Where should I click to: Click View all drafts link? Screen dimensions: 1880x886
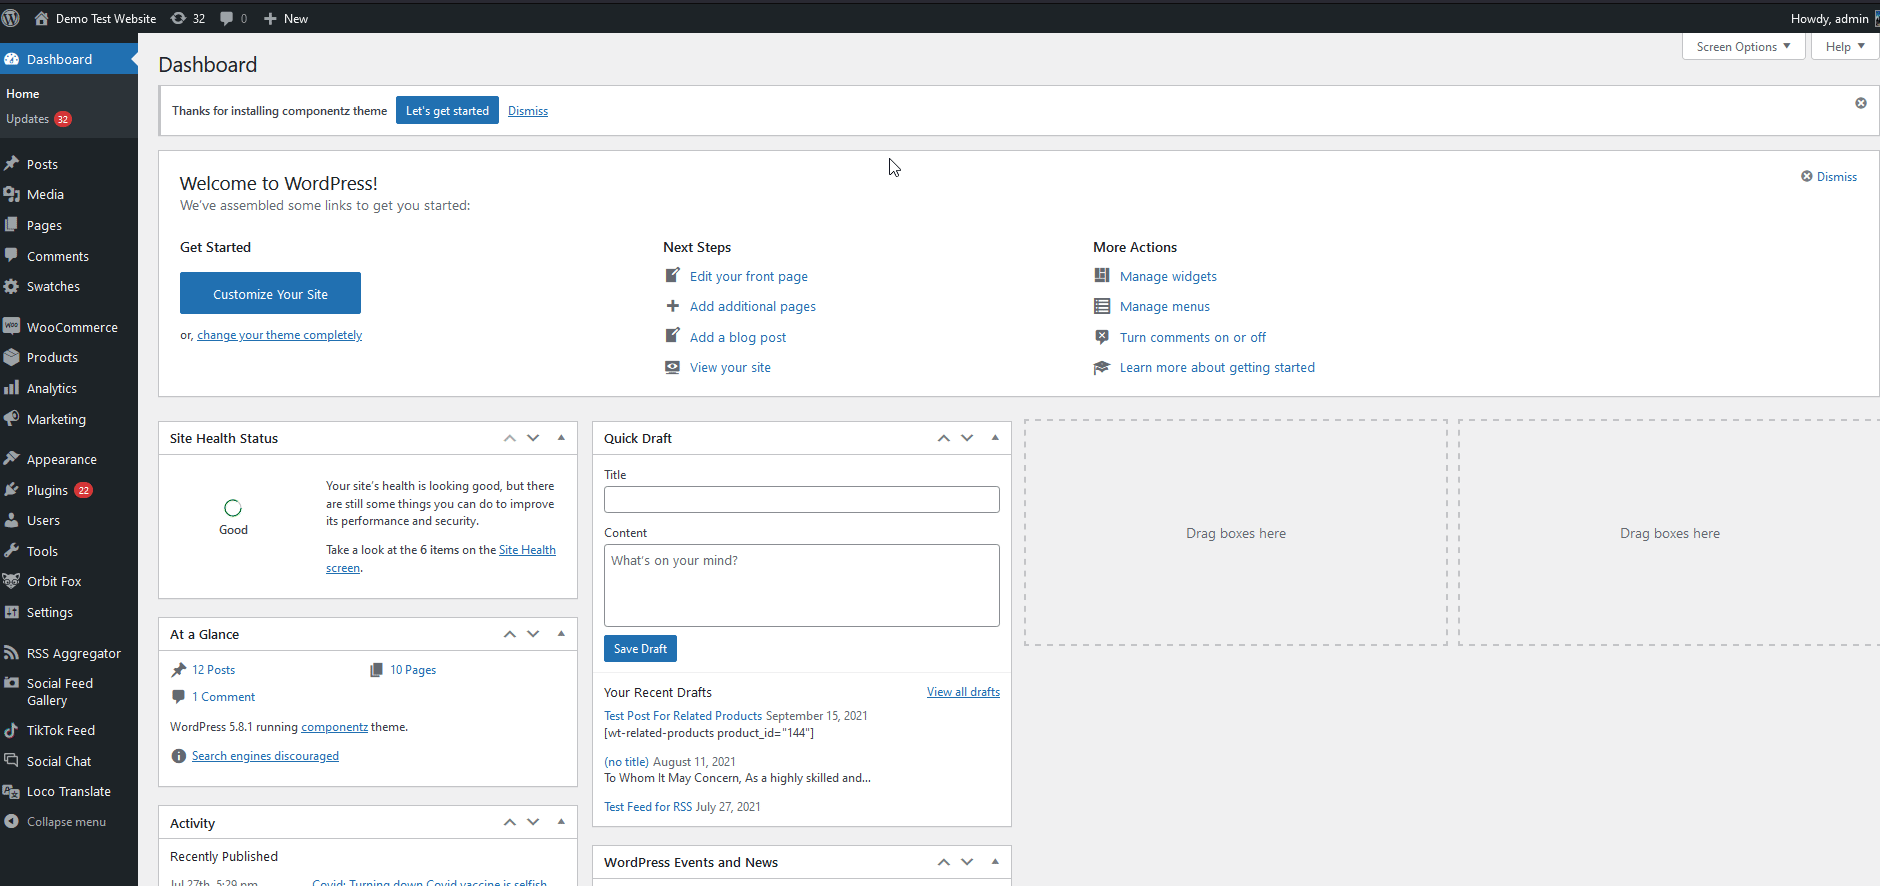(x=963, y=692)
